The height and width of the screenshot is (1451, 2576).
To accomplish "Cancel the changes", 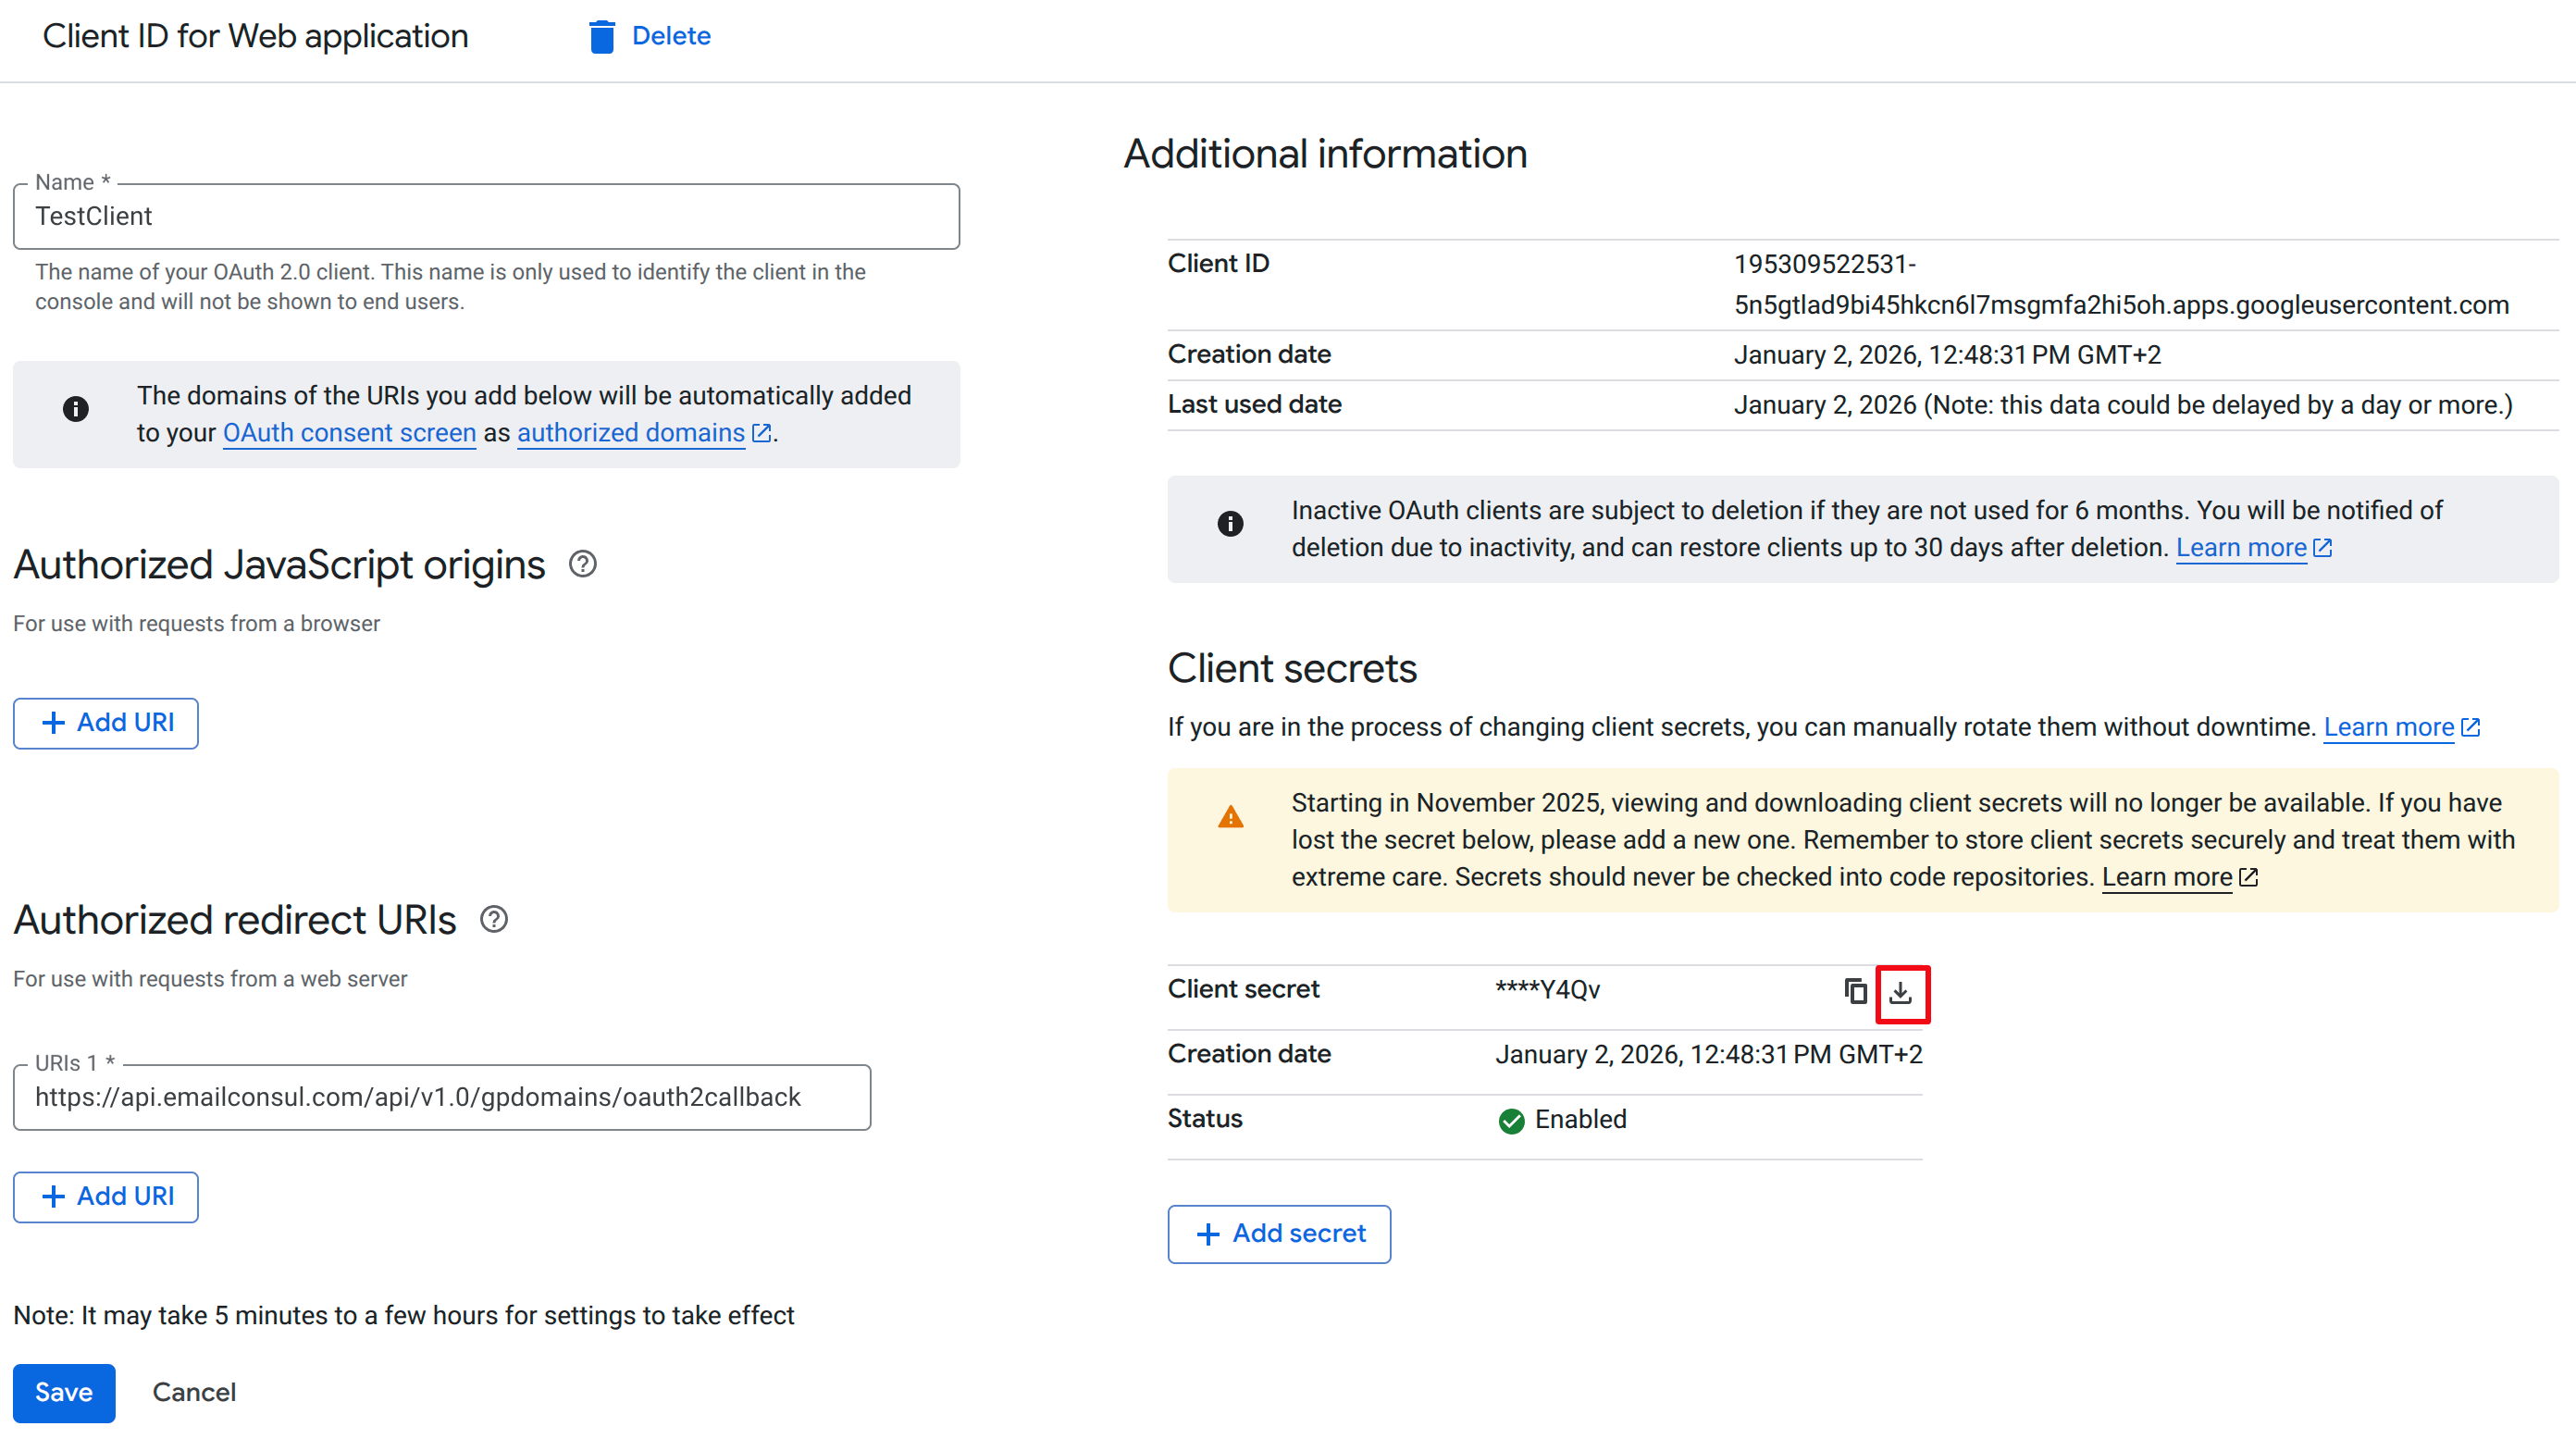I will point(194,1392).
